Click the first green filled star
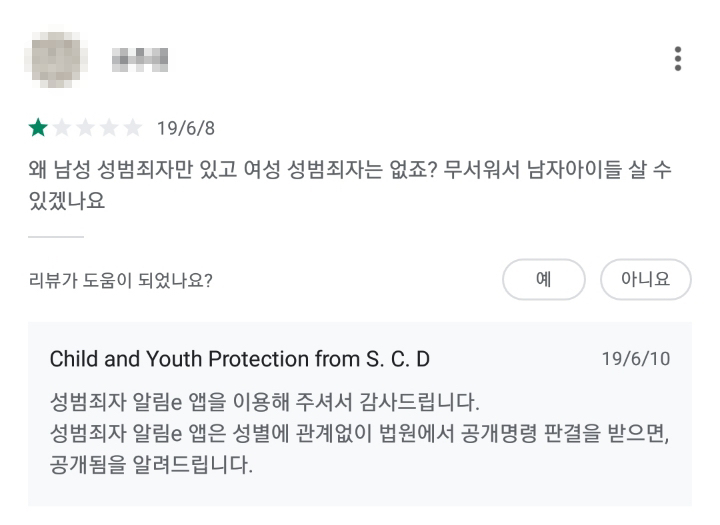 pyautogui.click(x=38, y=128)
